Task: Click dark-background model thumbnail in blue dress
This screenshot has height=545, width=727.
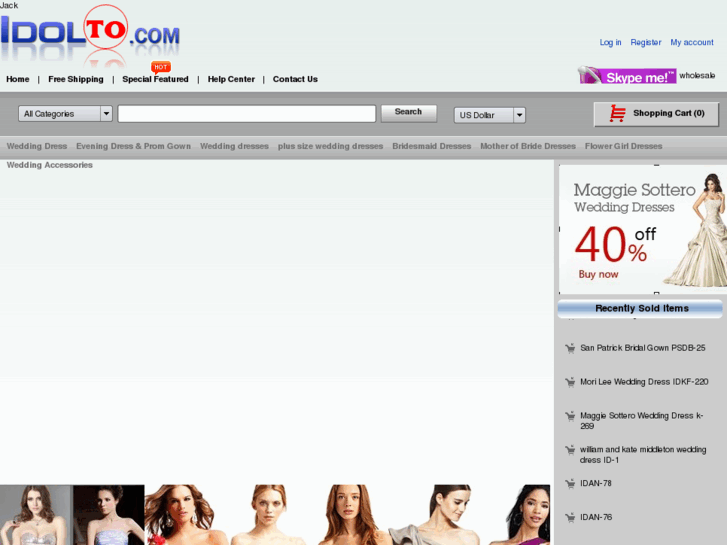Action: click(108, 515)
